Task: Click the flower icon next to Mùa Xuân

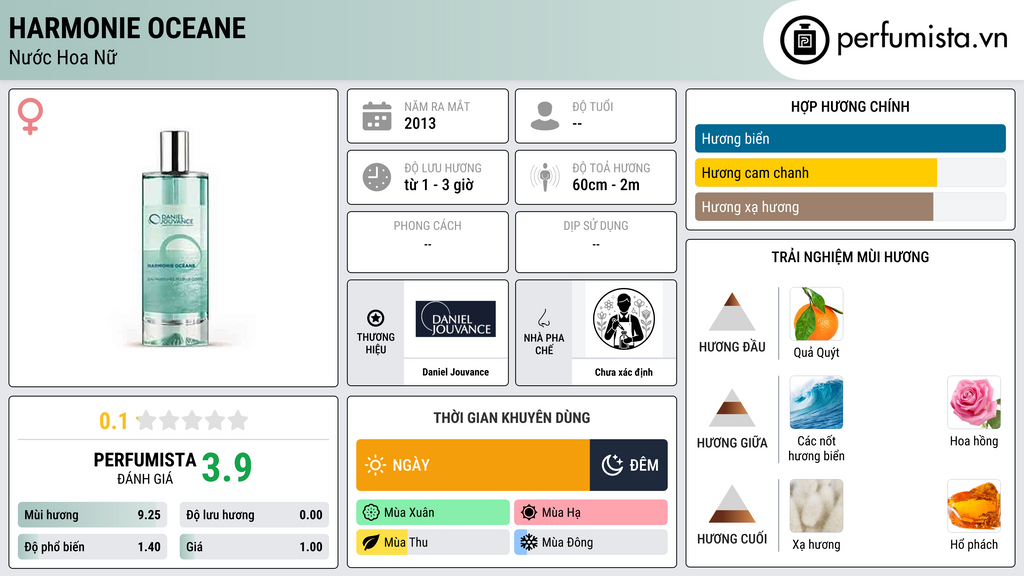Action: (371, 513)
